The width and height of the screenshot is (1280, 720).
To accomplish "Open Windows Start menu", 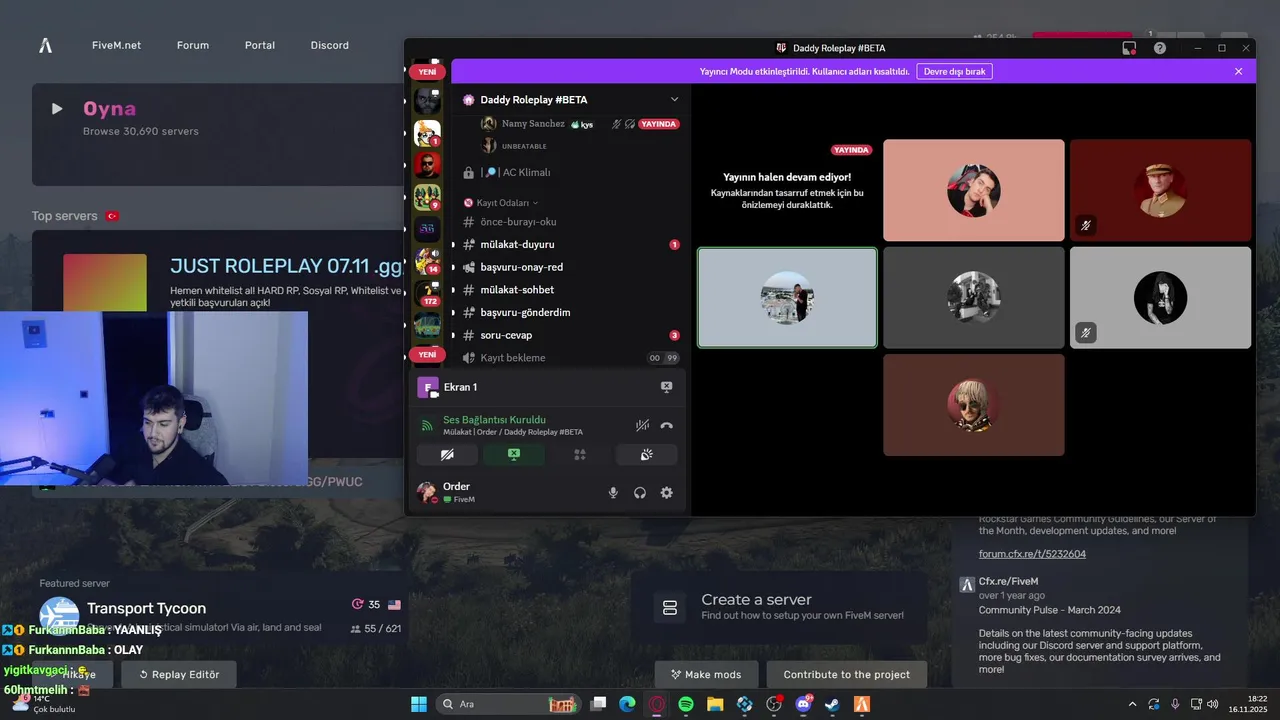I will click(x=418, y=704).
